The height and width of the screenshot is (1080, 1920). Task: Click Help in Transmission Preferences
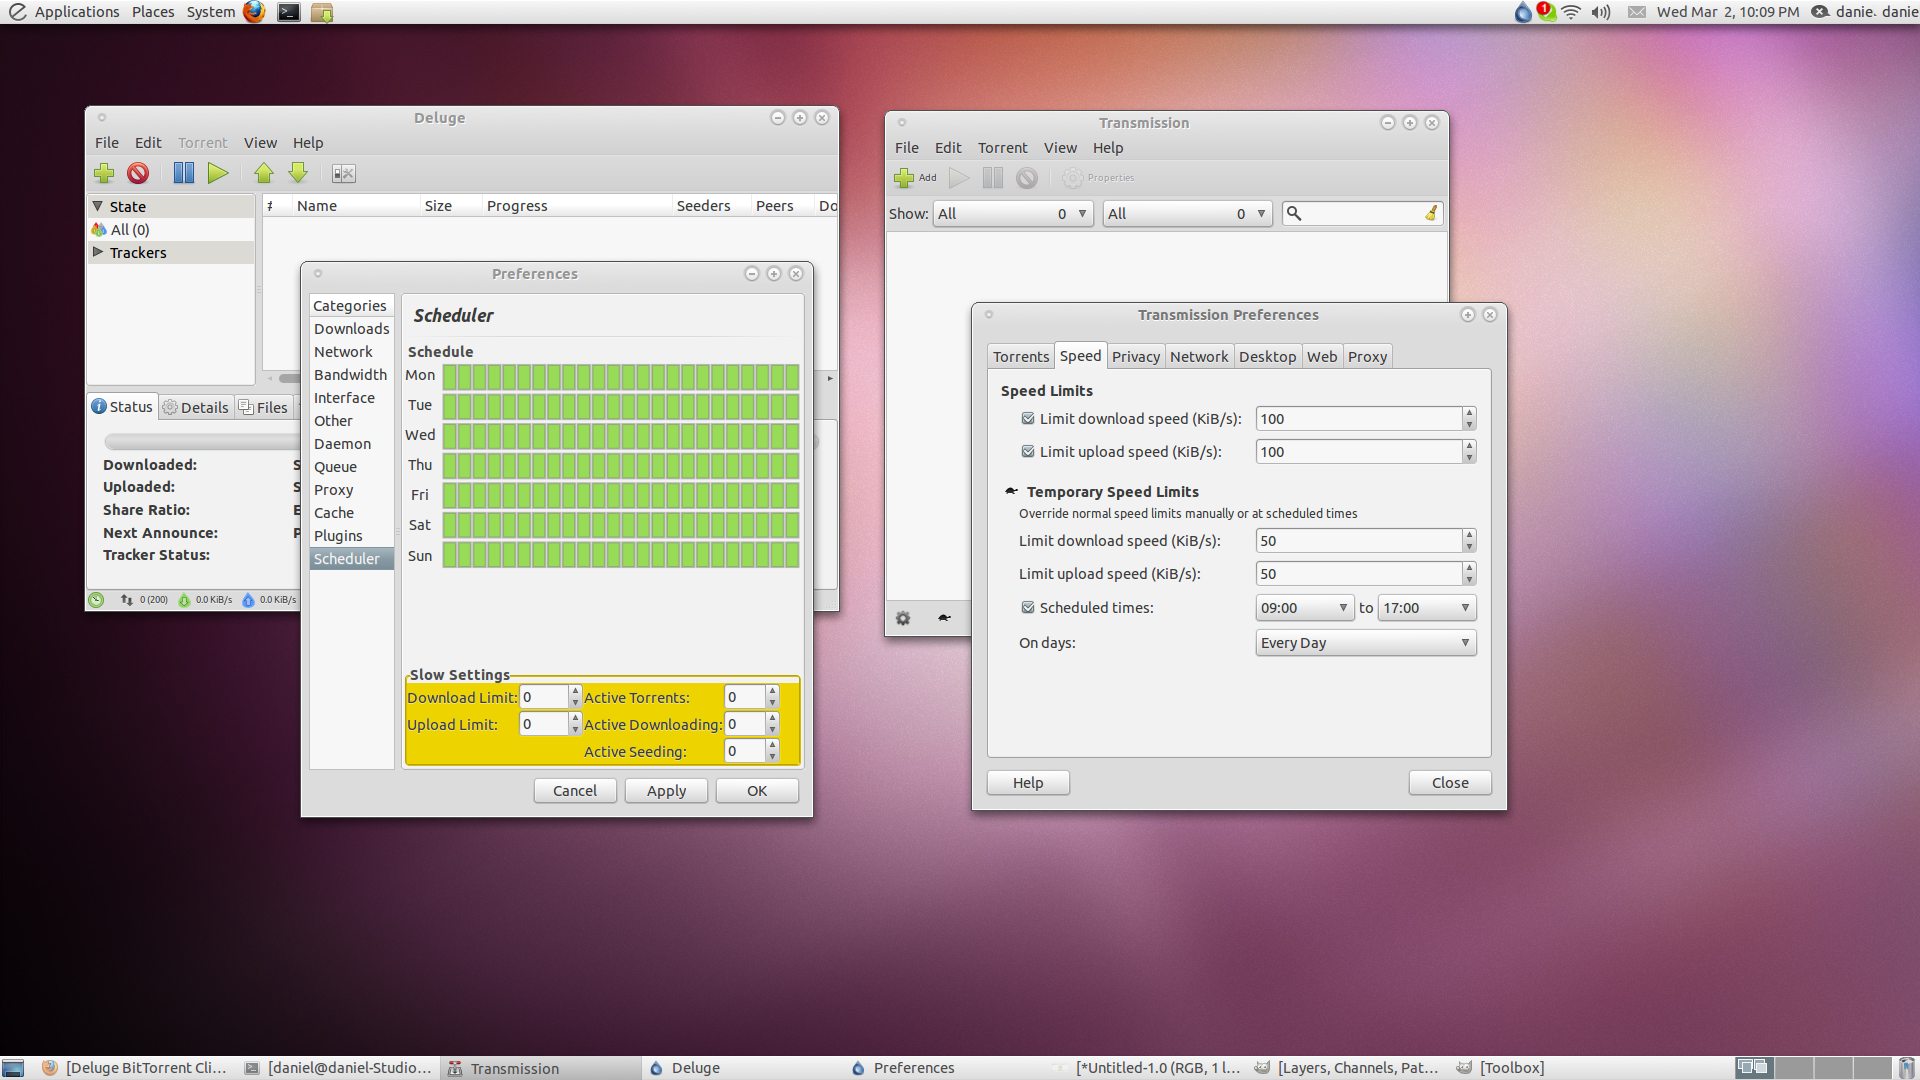coord(1028,783)
